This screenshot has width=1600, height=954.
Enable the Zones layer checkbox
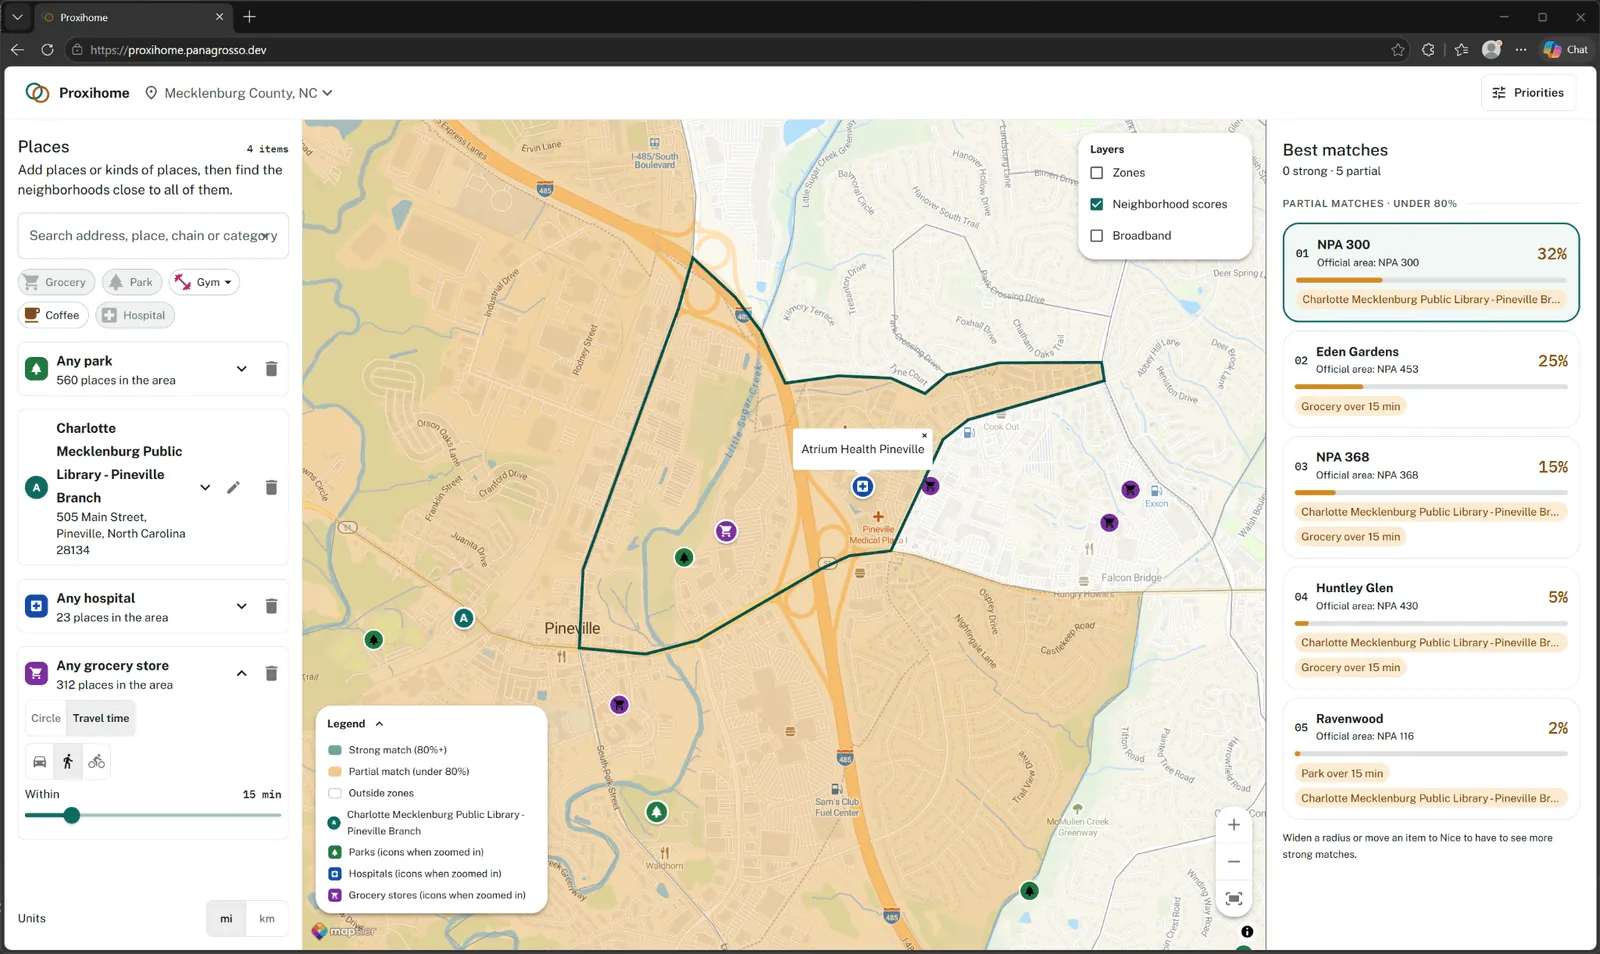pos(1097,173)
